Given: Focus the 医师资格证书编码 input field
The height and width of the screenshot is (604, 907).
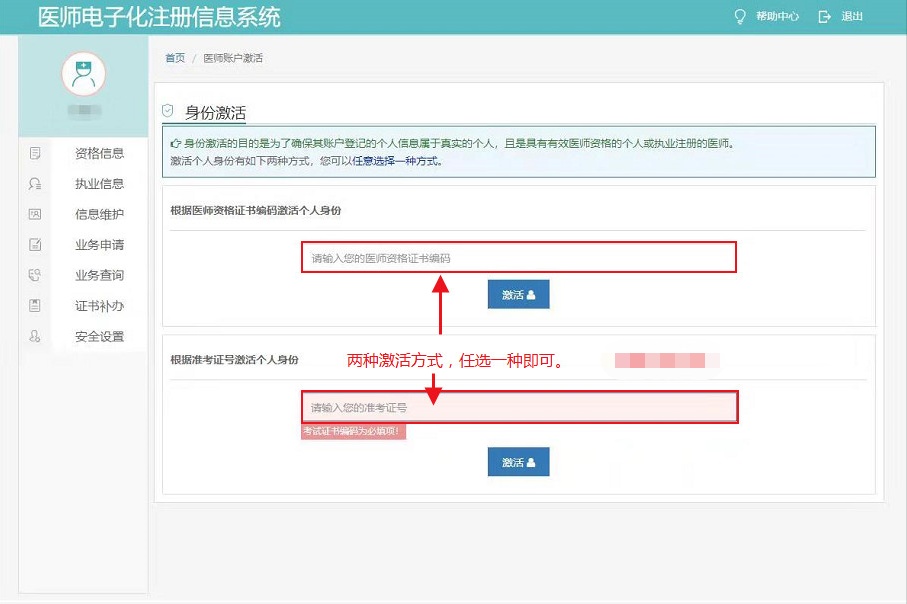Looking at the screenshot, I should (517, 257).
